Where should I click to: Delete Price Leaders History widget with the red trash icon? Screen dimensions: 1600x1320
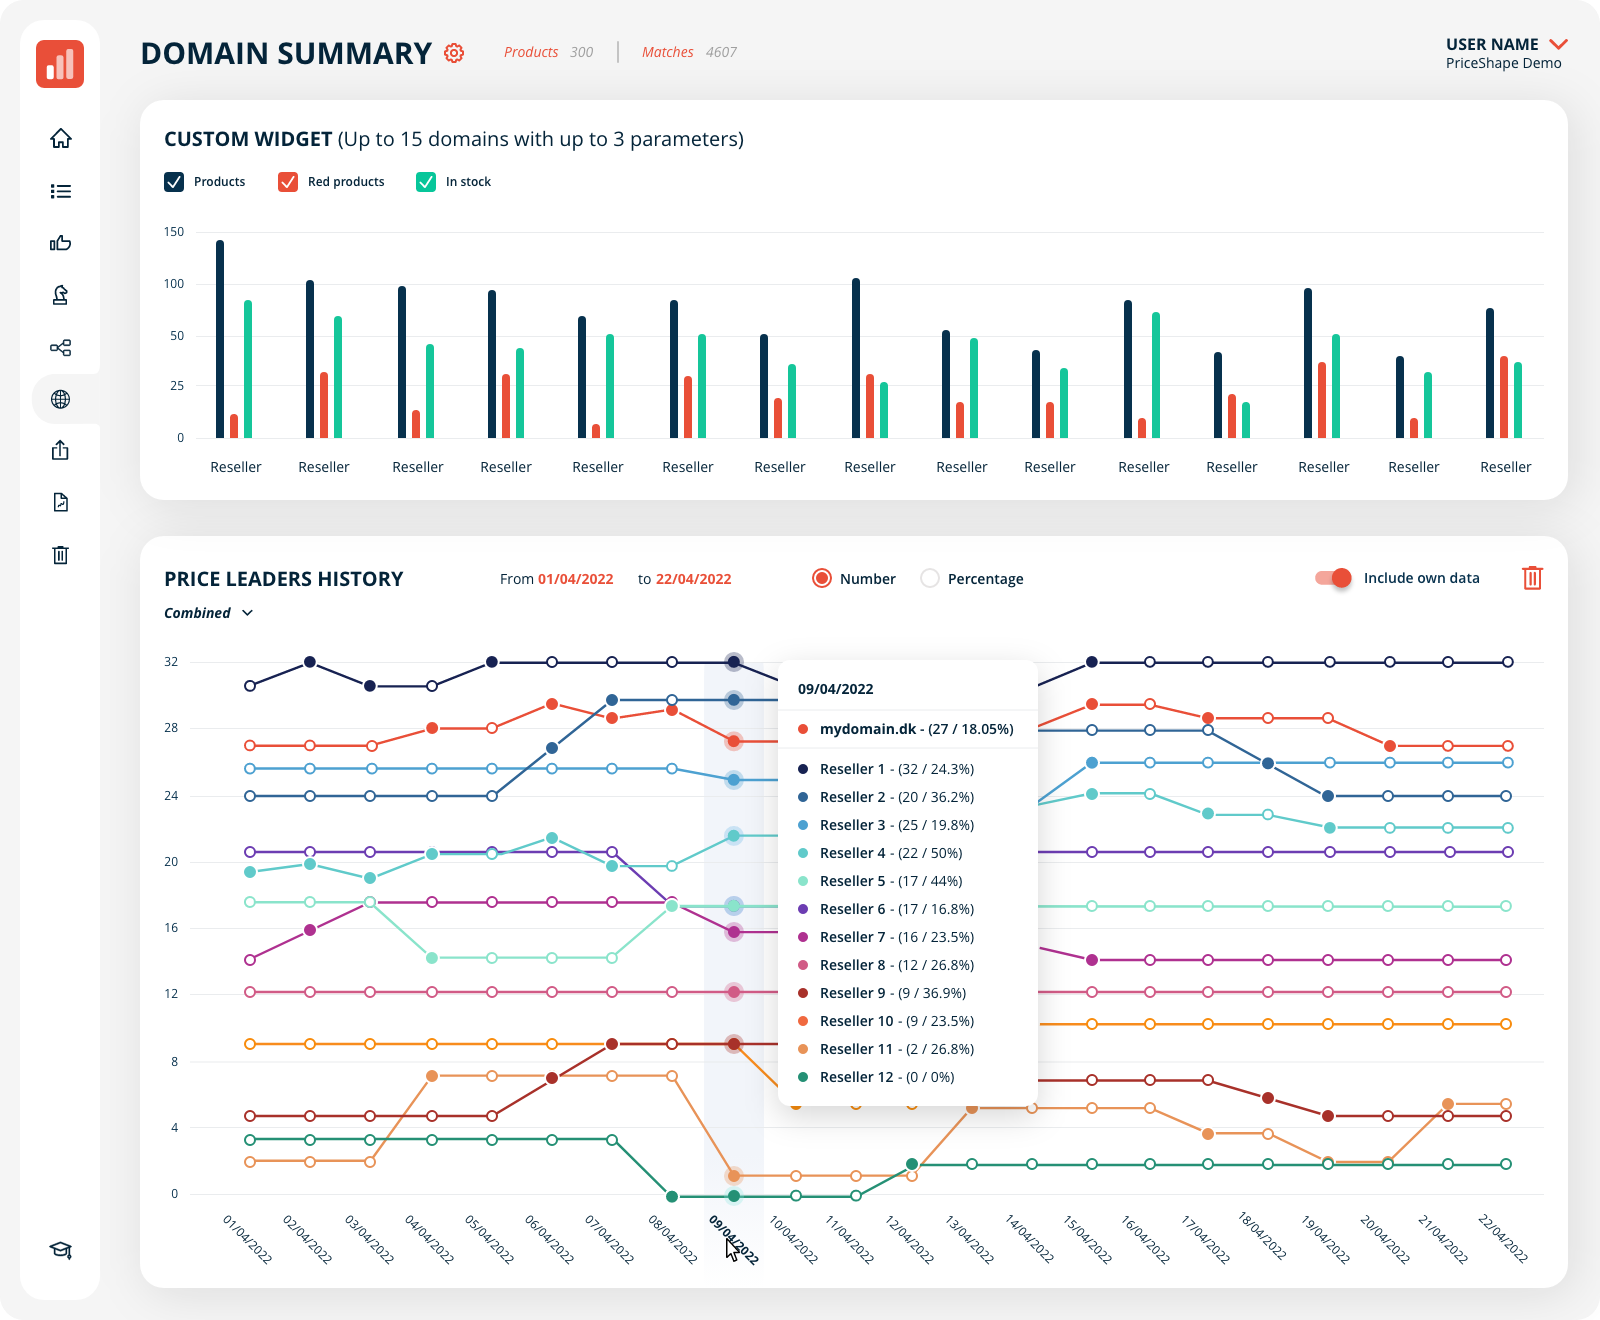point(1532,578)
